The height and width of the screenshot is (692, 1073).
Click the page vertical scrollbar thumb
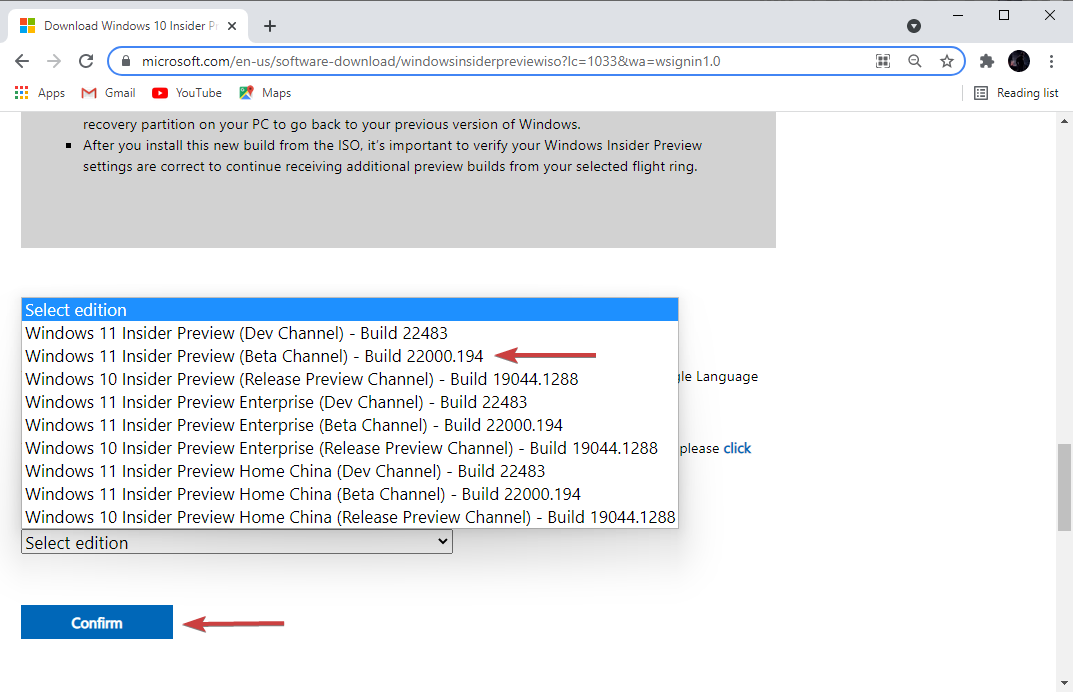[1064, 487]
